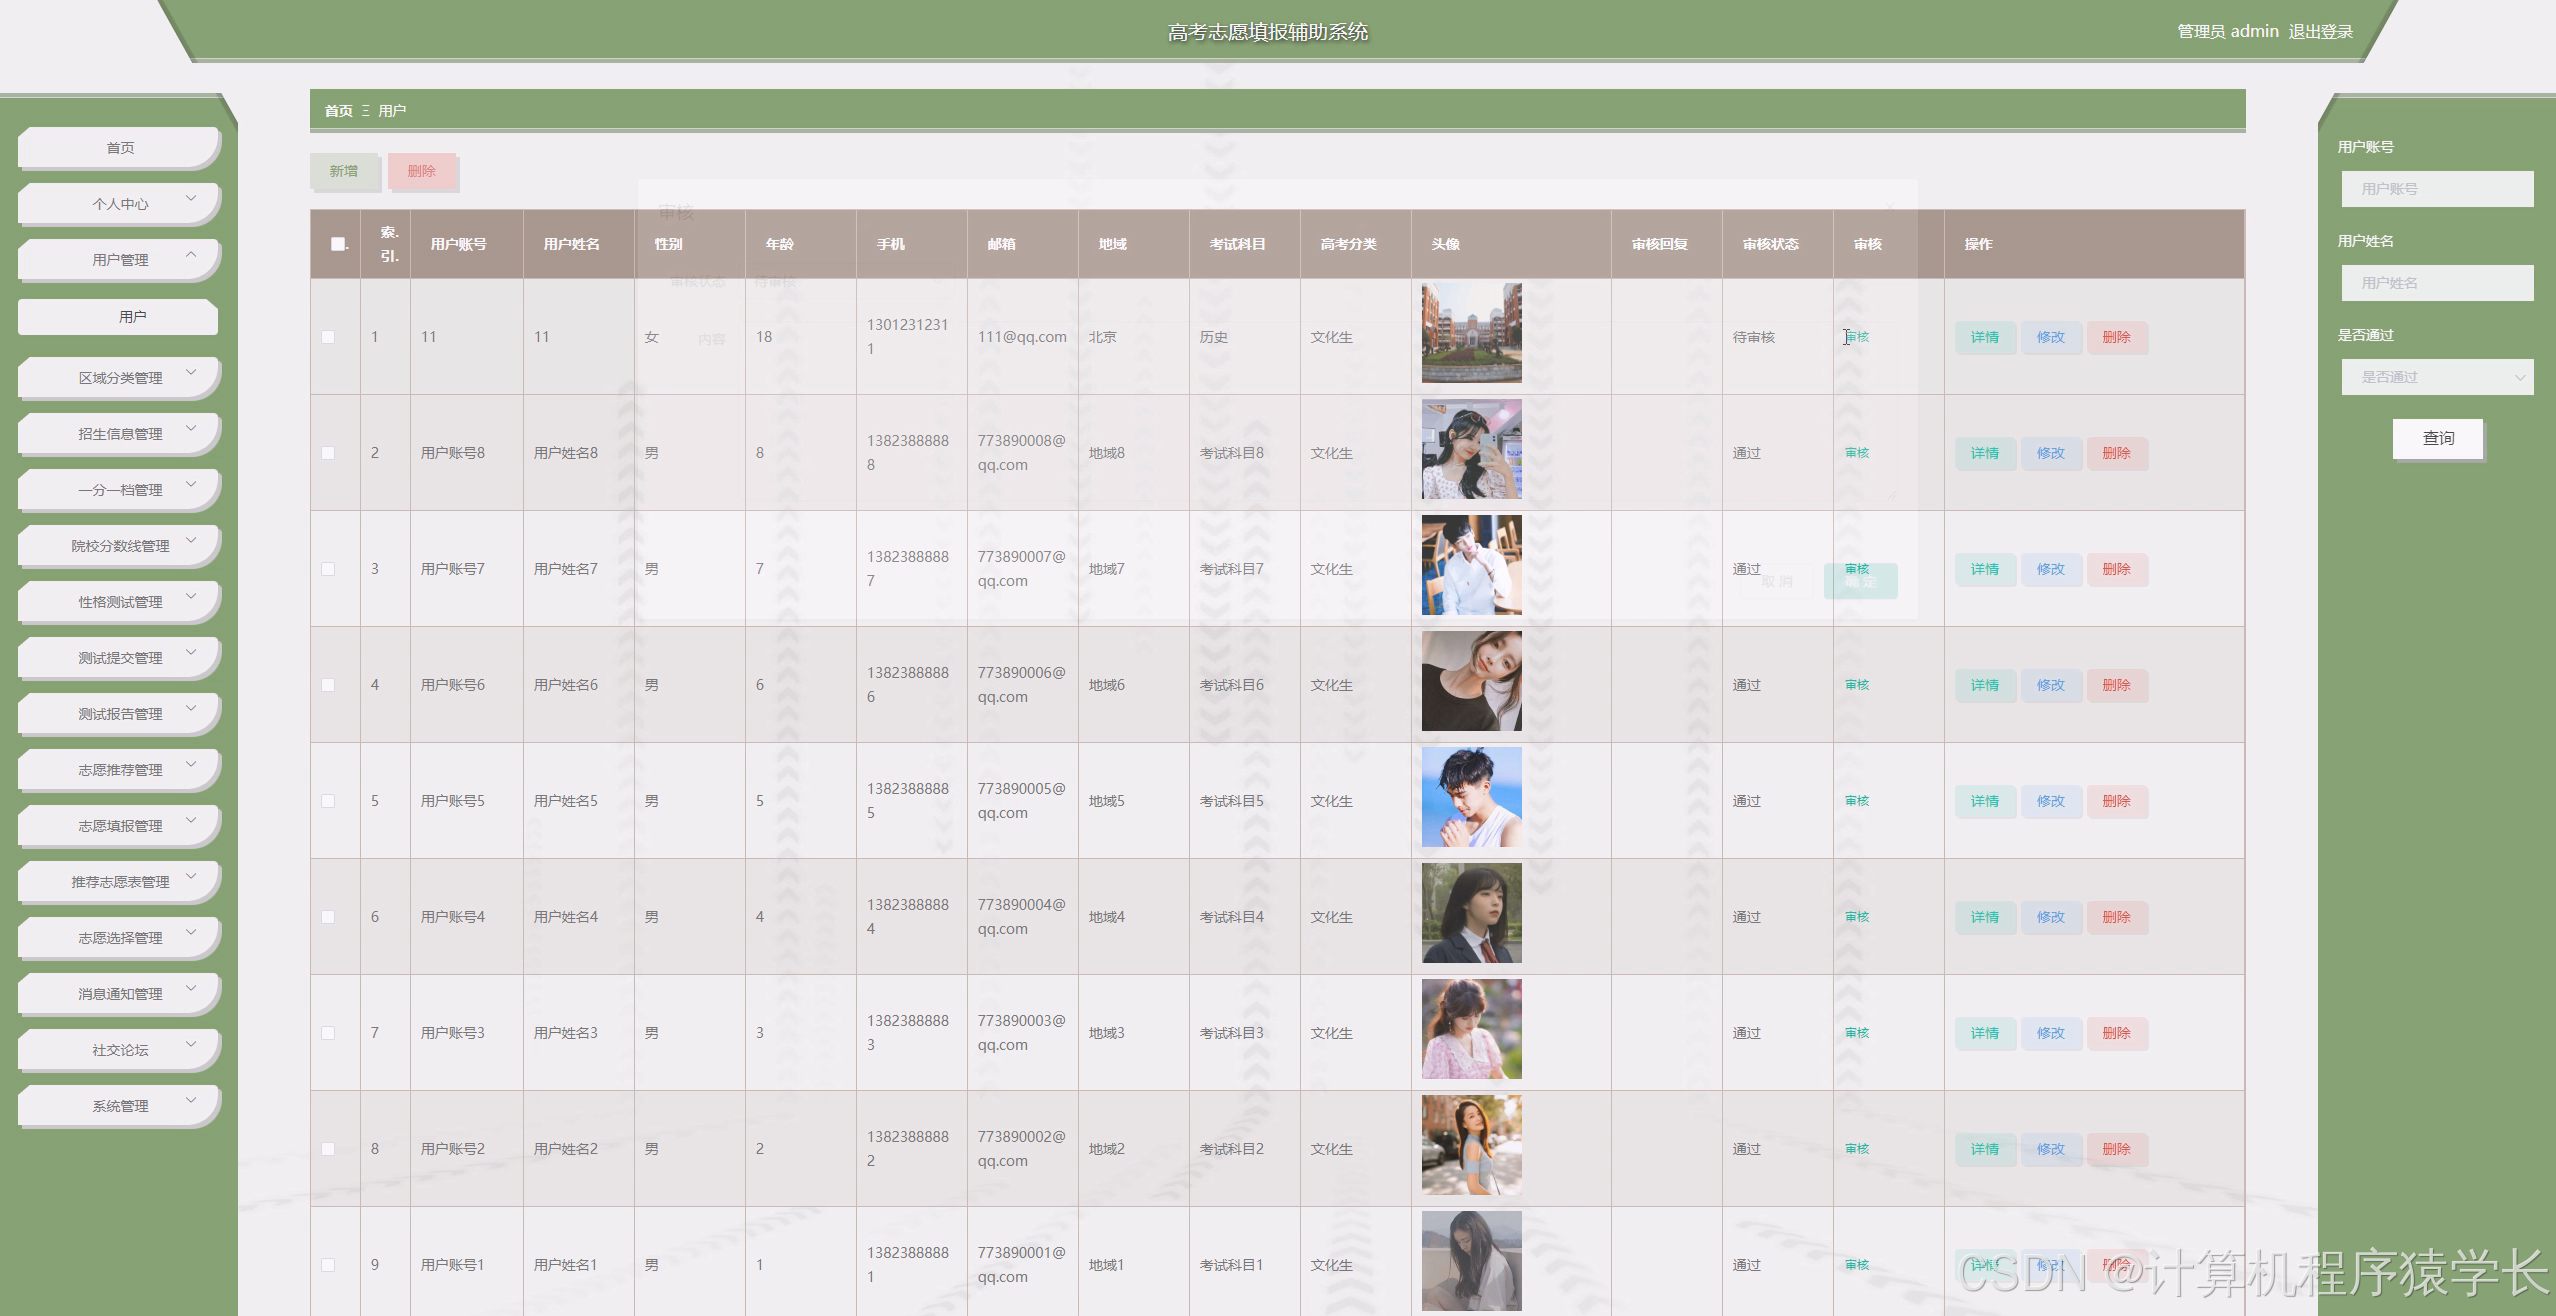Click 修改 button for 用户账号7
2556x1316 pixels.
coord(2050,569)
